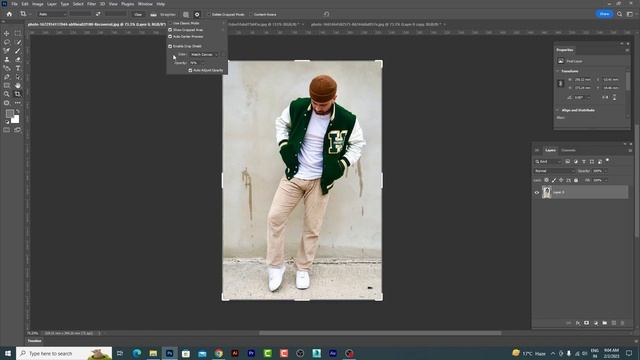The width and height of the screenshot is (640, 360).
Task: Open the File menu
Action: [x=14, y=4]
